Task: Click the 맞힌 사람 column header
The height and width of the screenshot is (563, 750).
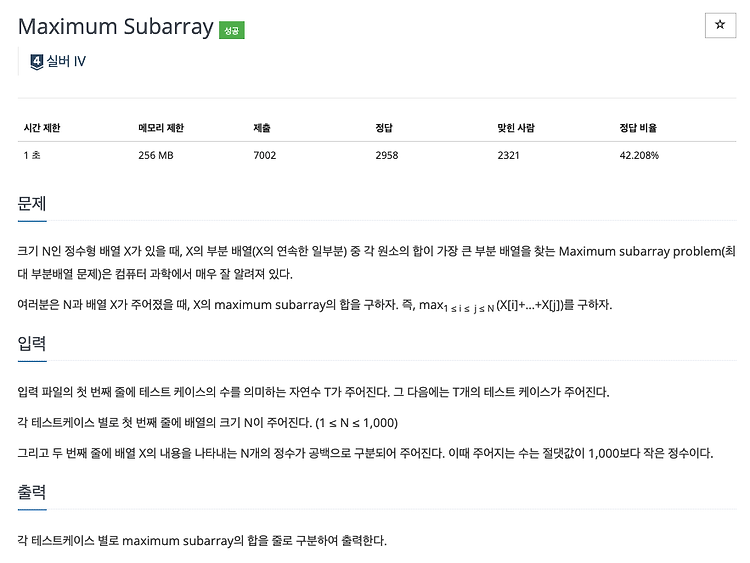Action: pos(516,128)
